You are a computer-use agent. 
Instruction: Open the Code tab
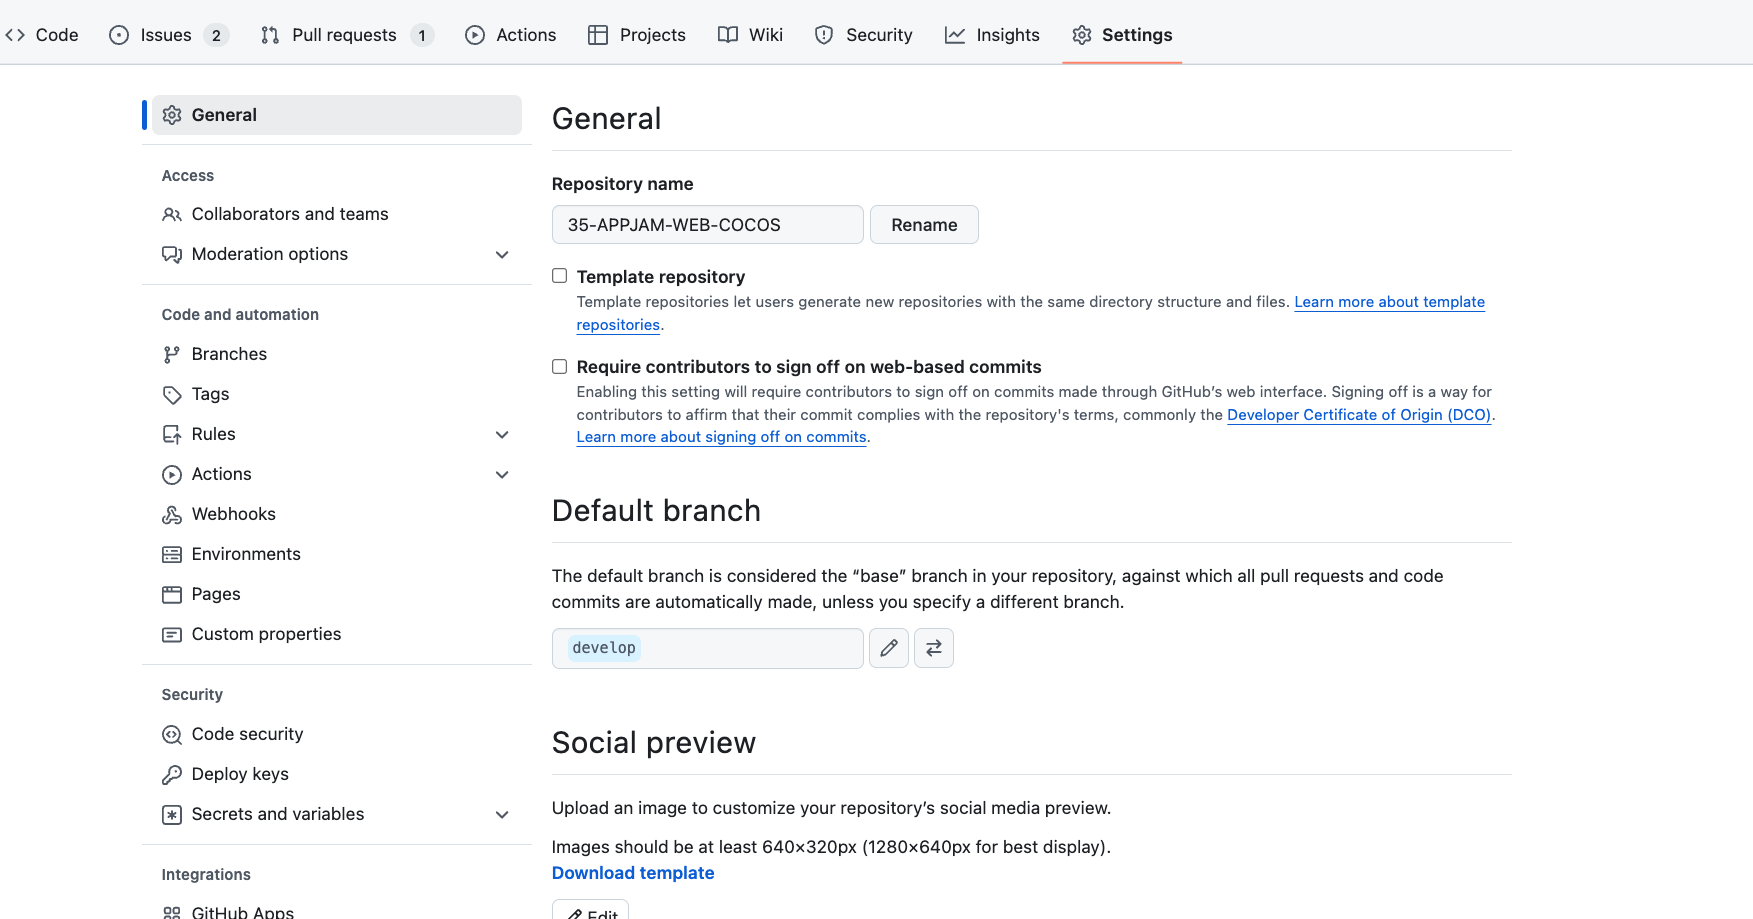pyautogui.click(x=42, y=35)
